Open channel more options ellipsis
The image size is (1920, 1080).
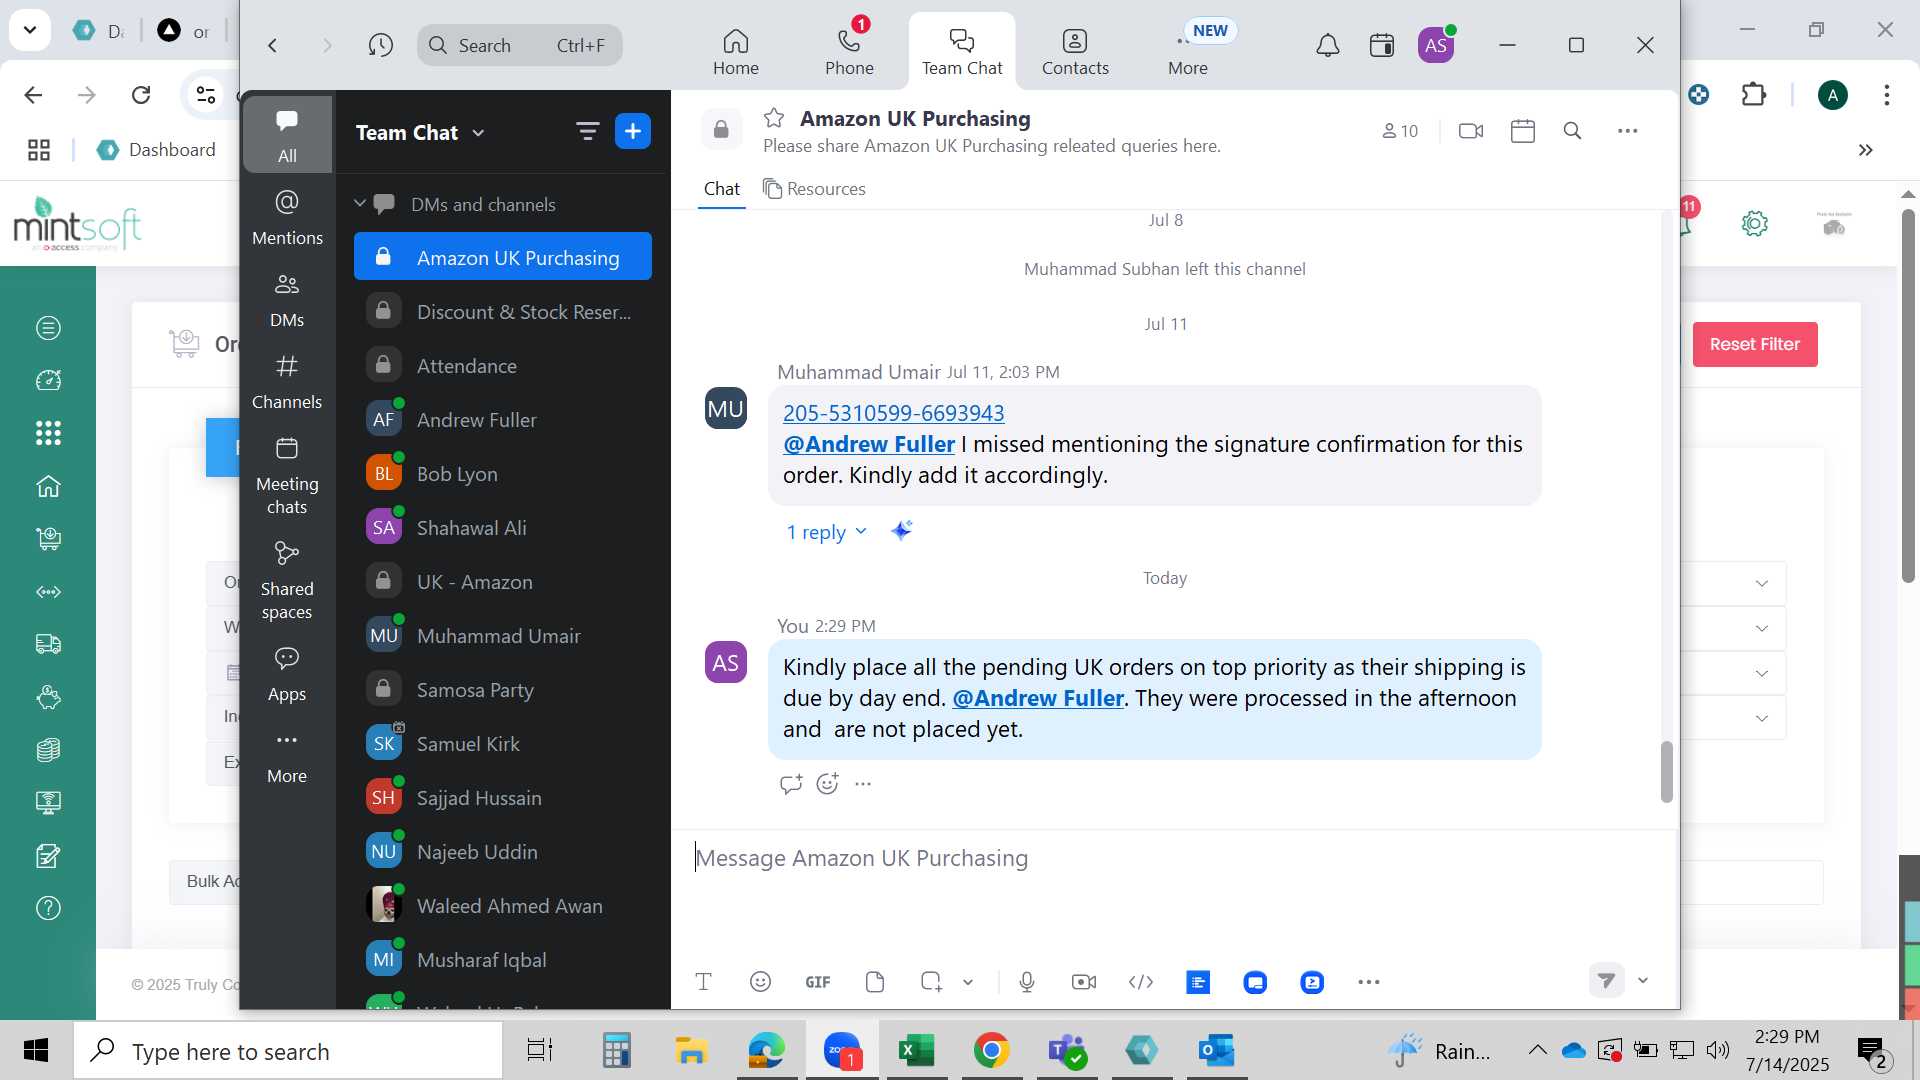pos(1627,131)
